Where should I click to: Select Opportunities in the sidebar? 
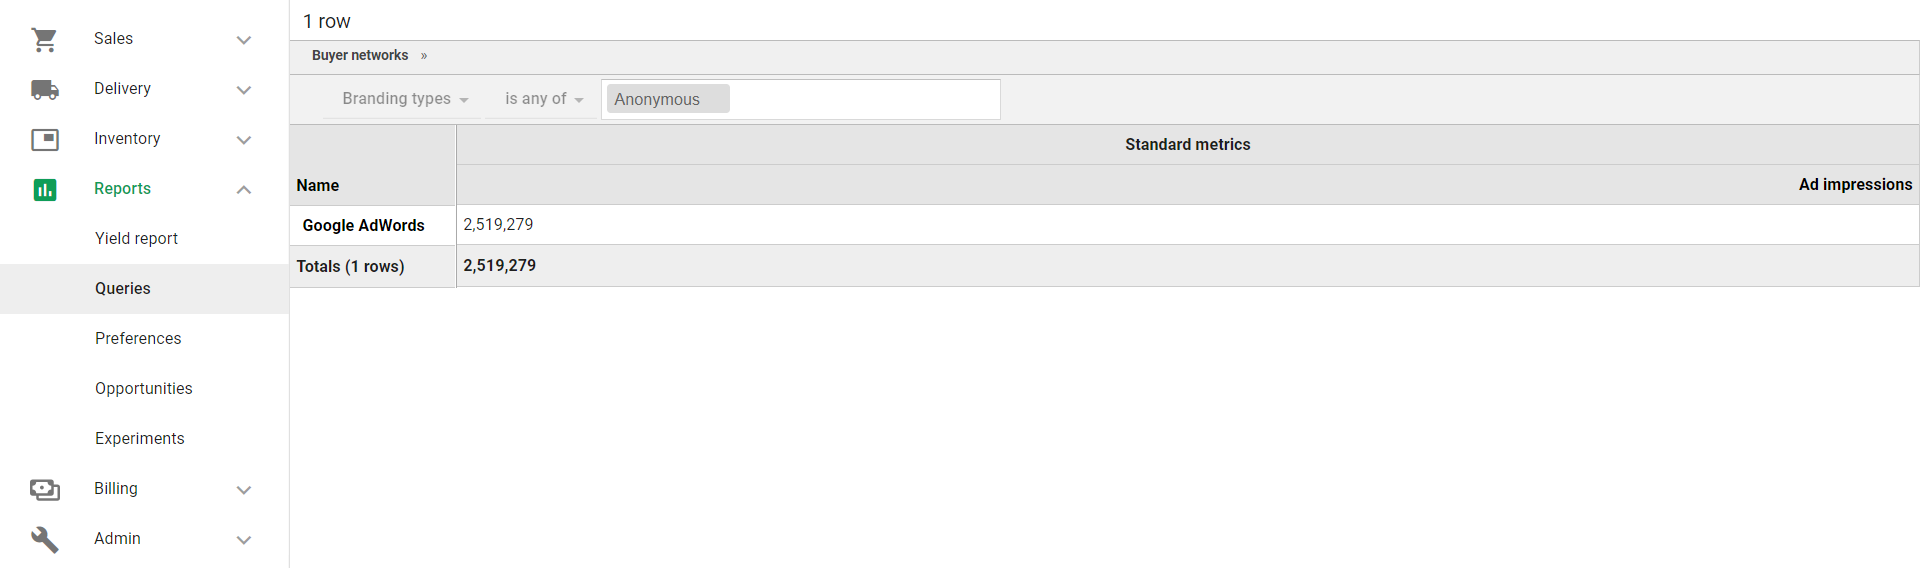[x=143, y=389]
